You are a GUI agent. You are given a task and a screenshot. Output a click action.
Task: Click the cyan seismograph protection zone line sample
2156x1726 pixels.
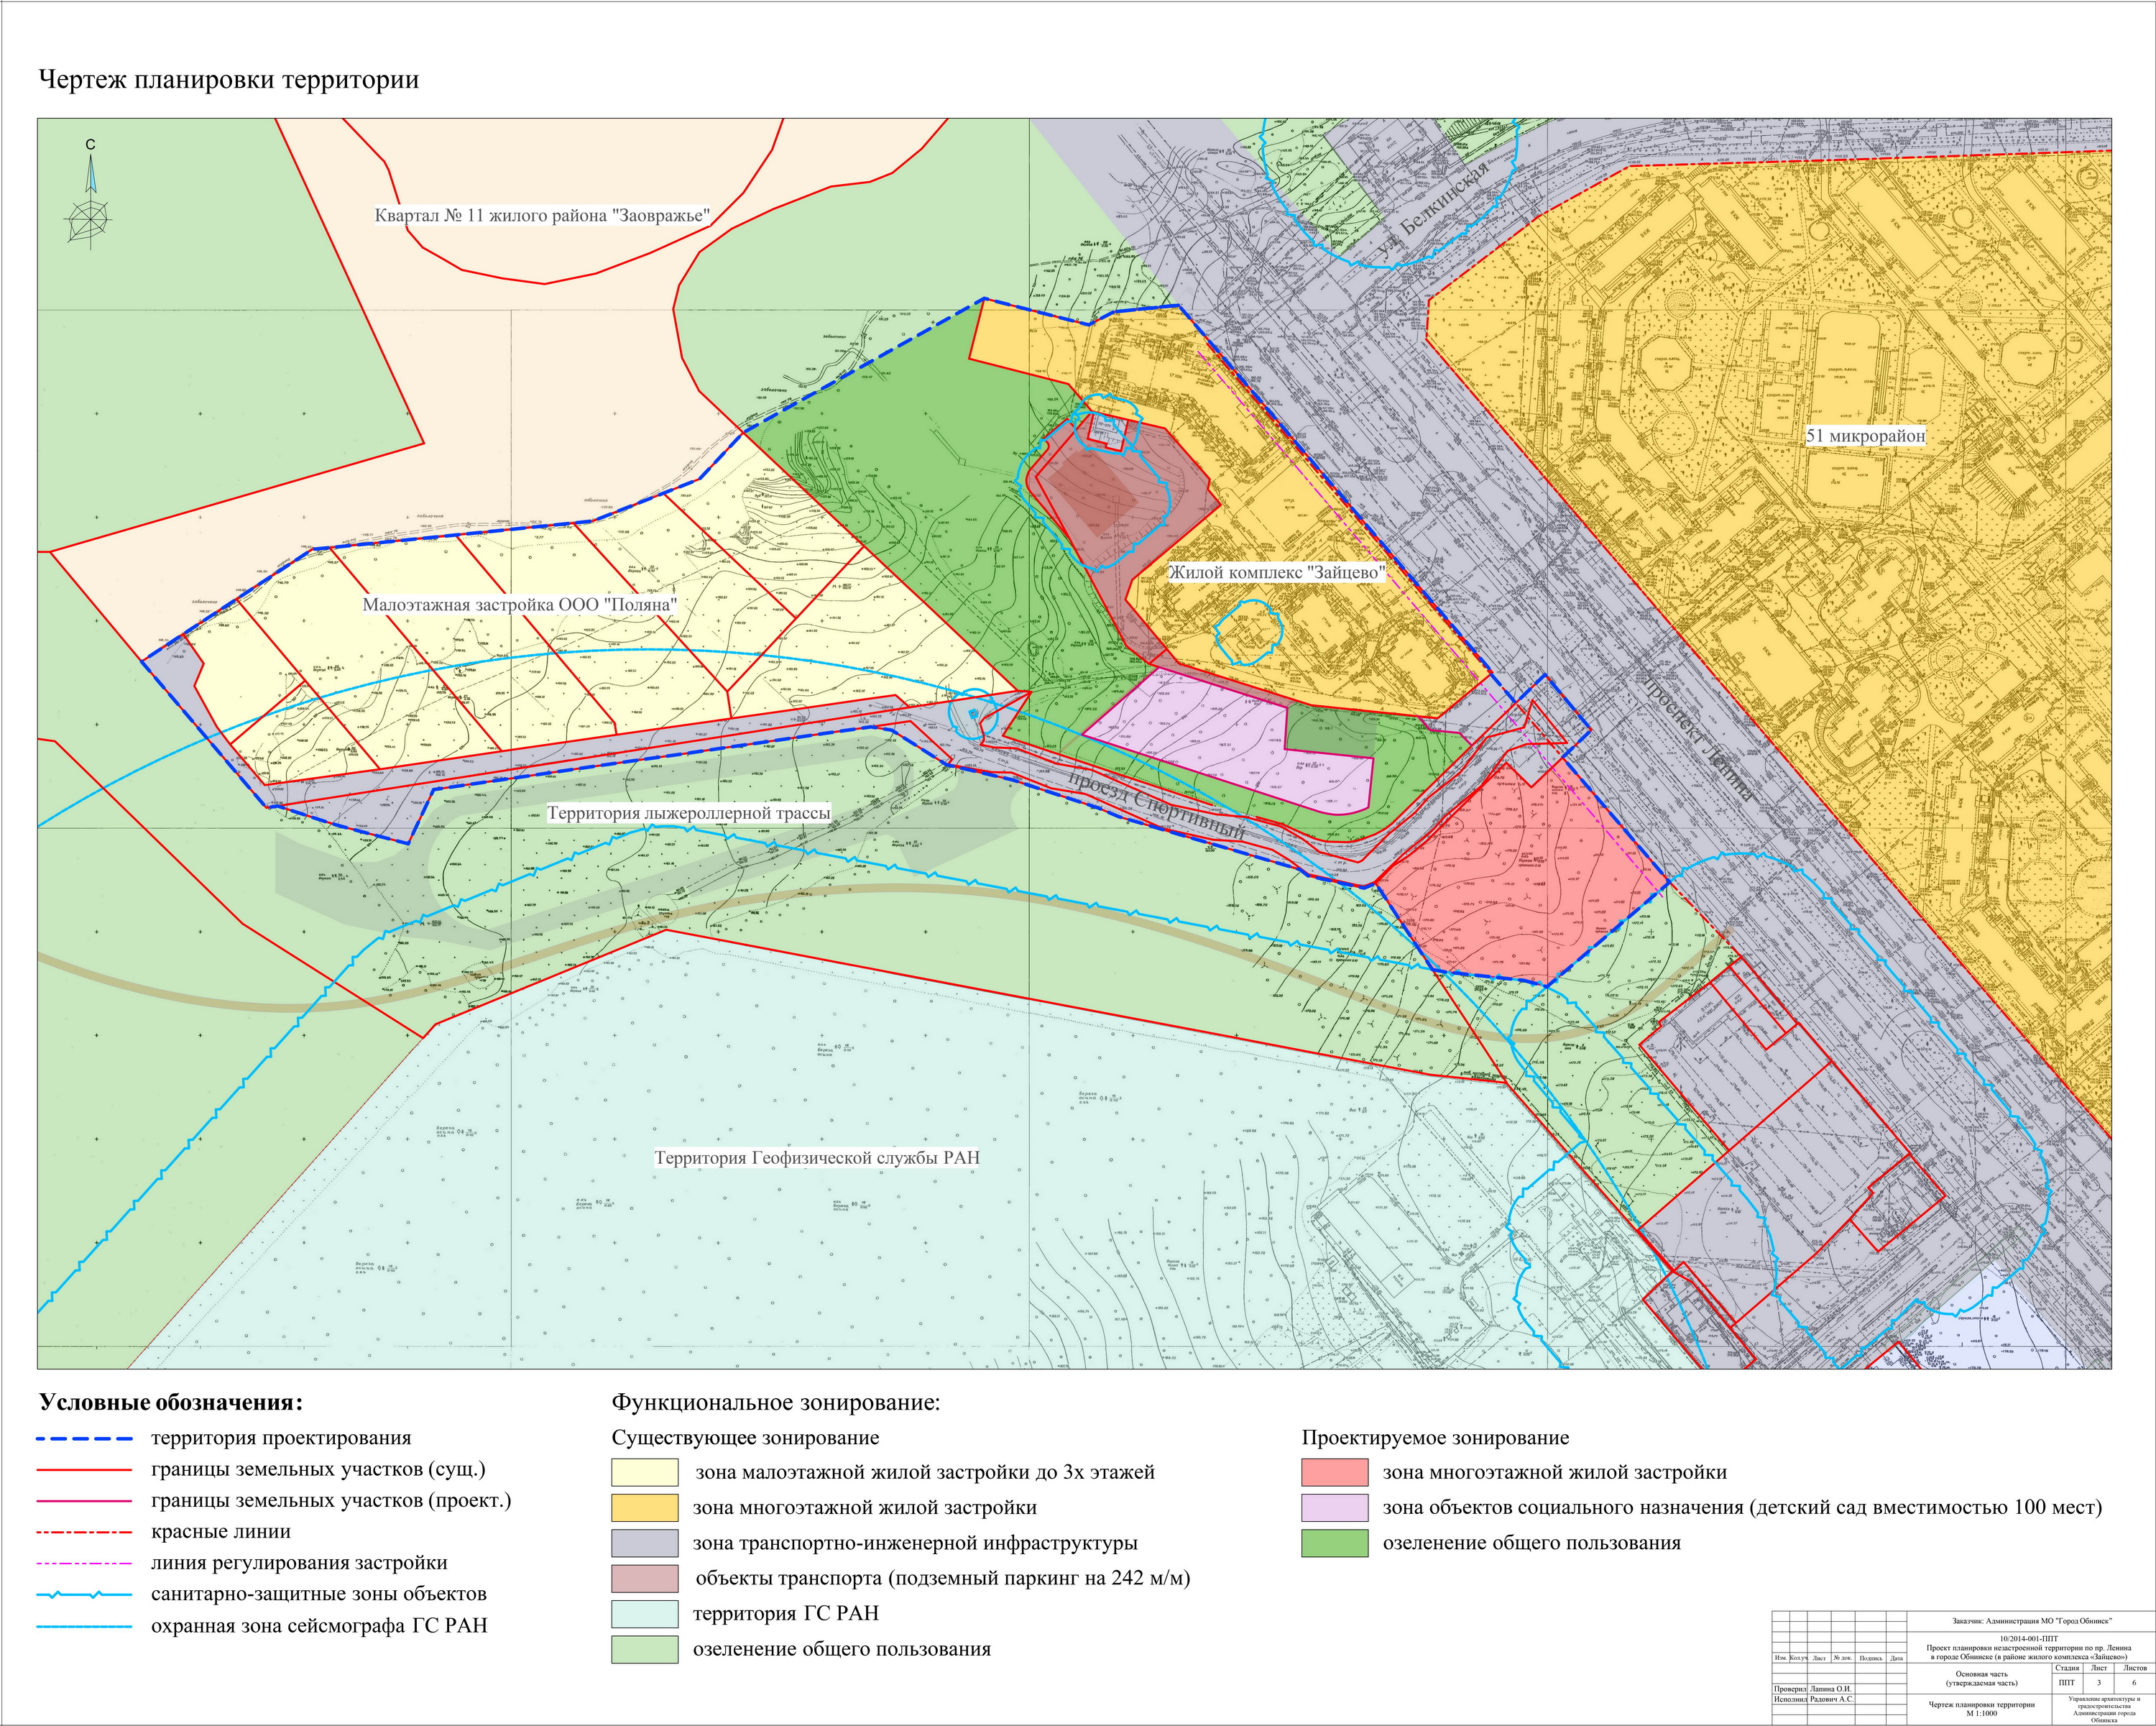tap(85, 1626)
